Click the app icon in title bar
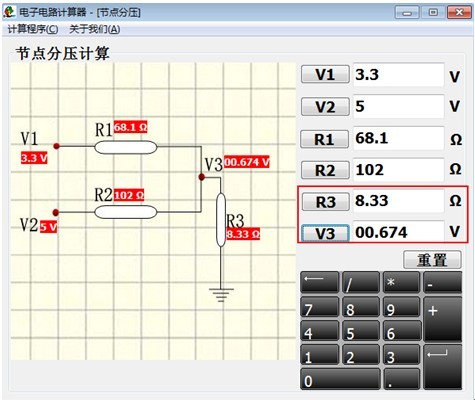This screenshot has width=475, height=400. [9, 12]
